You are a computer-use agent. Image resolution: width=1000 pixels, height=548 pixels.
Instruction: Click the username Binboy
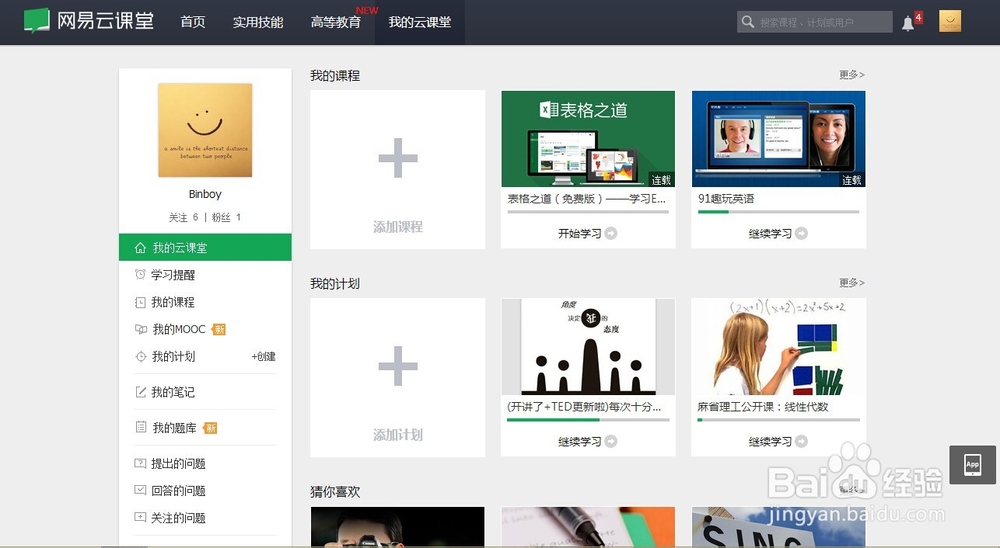205,194
